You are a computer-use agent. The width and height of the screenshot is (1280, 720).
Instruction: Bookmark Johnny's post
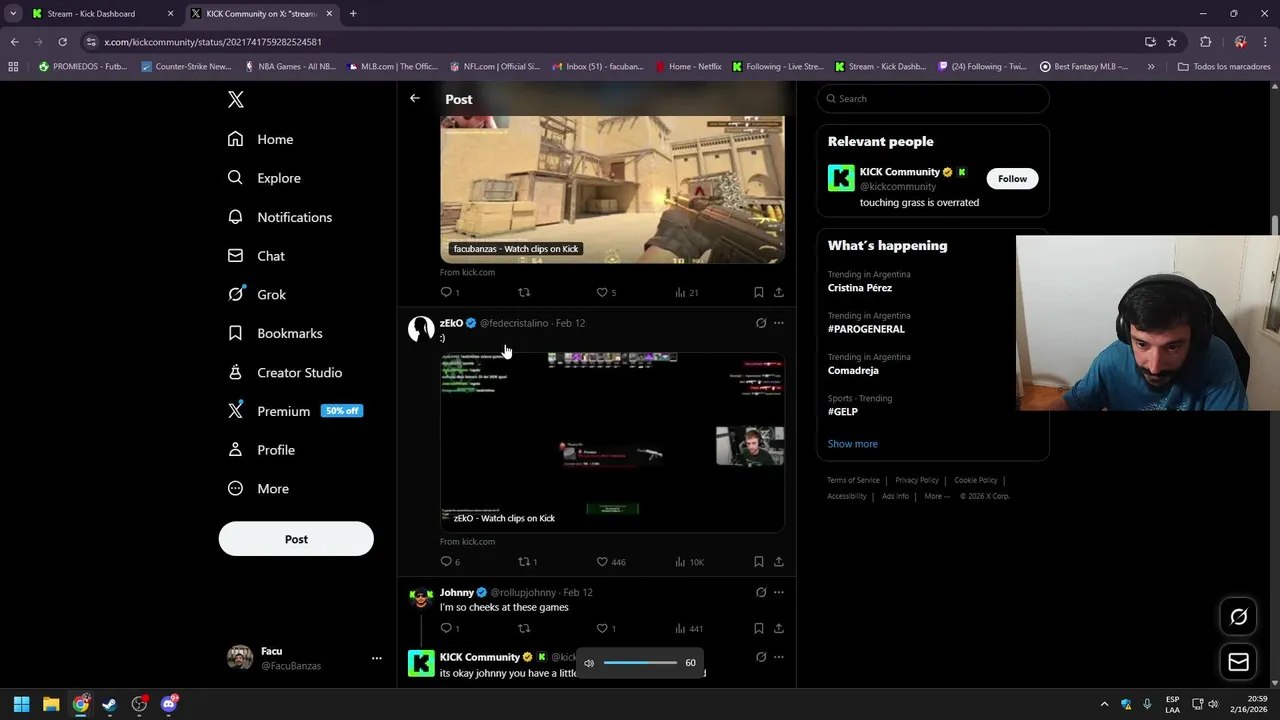[759, 628]
